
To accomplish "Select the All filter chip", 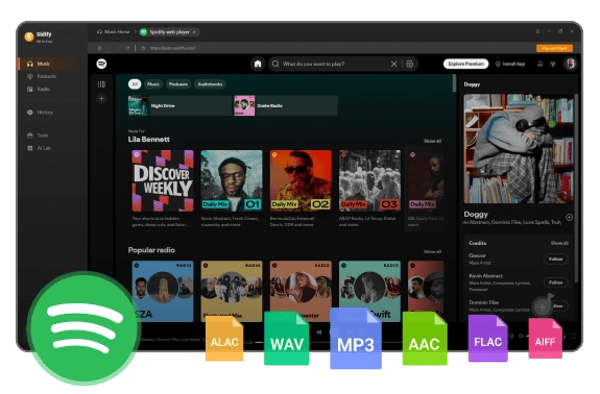I will pyautogui.click(x=134, y=84).
